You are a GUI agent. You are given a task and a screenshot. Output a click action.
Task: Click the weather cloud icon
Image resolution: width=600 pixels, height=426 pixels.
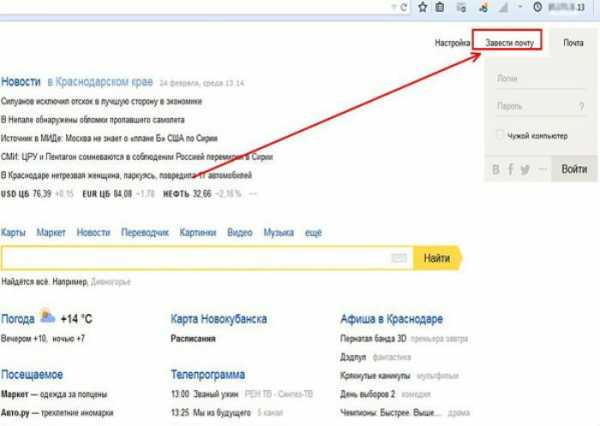point(47,316)
